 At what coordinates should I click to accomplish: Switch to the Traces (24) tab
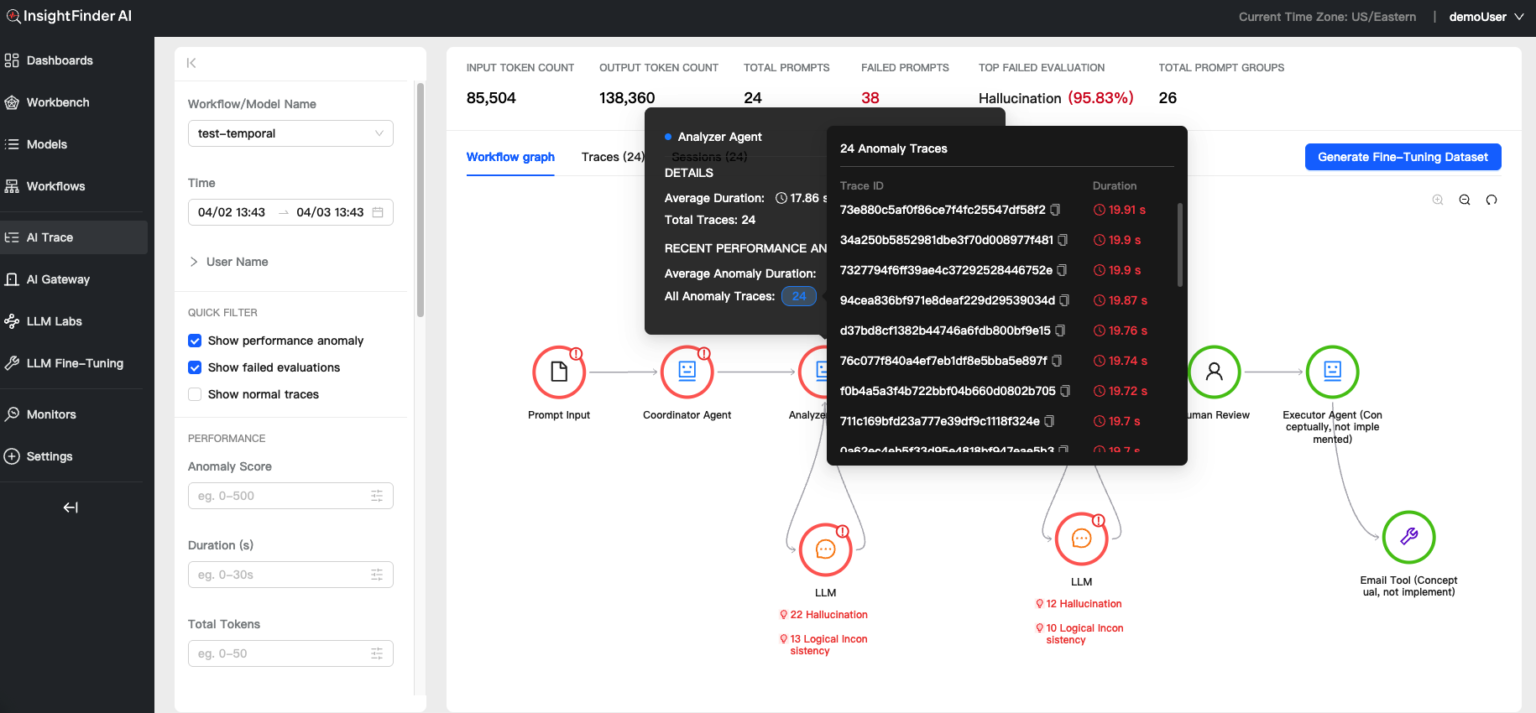point(612,157)
